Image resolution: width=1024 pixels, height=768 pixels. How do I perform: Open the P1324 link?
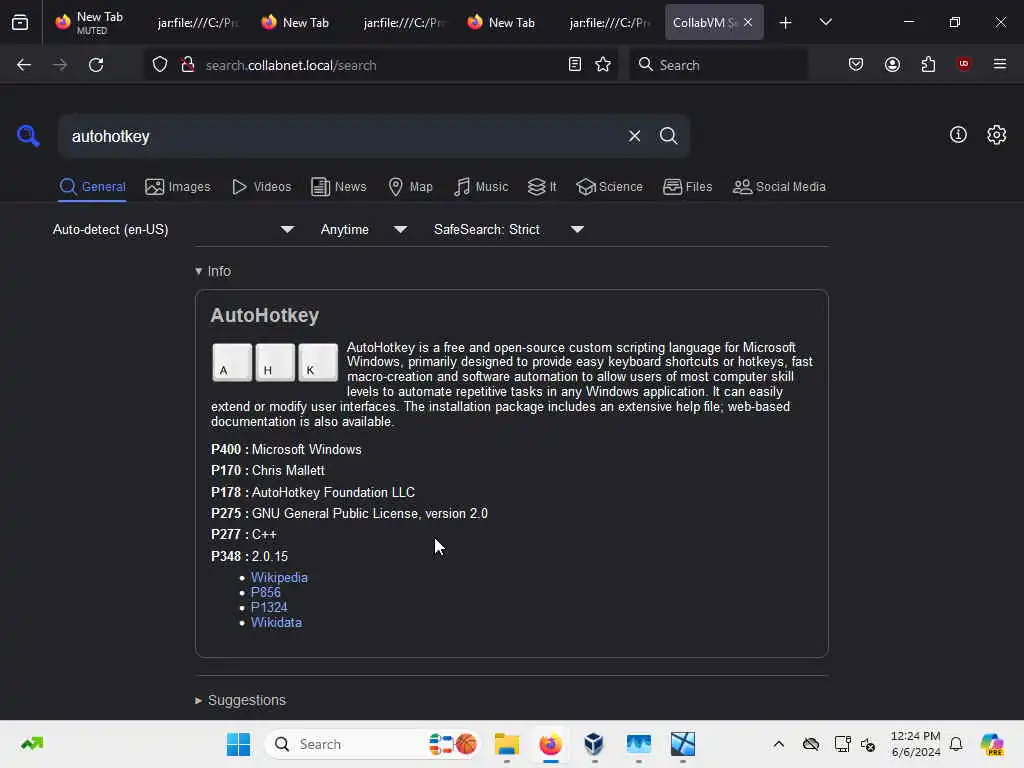coord(269,607)
